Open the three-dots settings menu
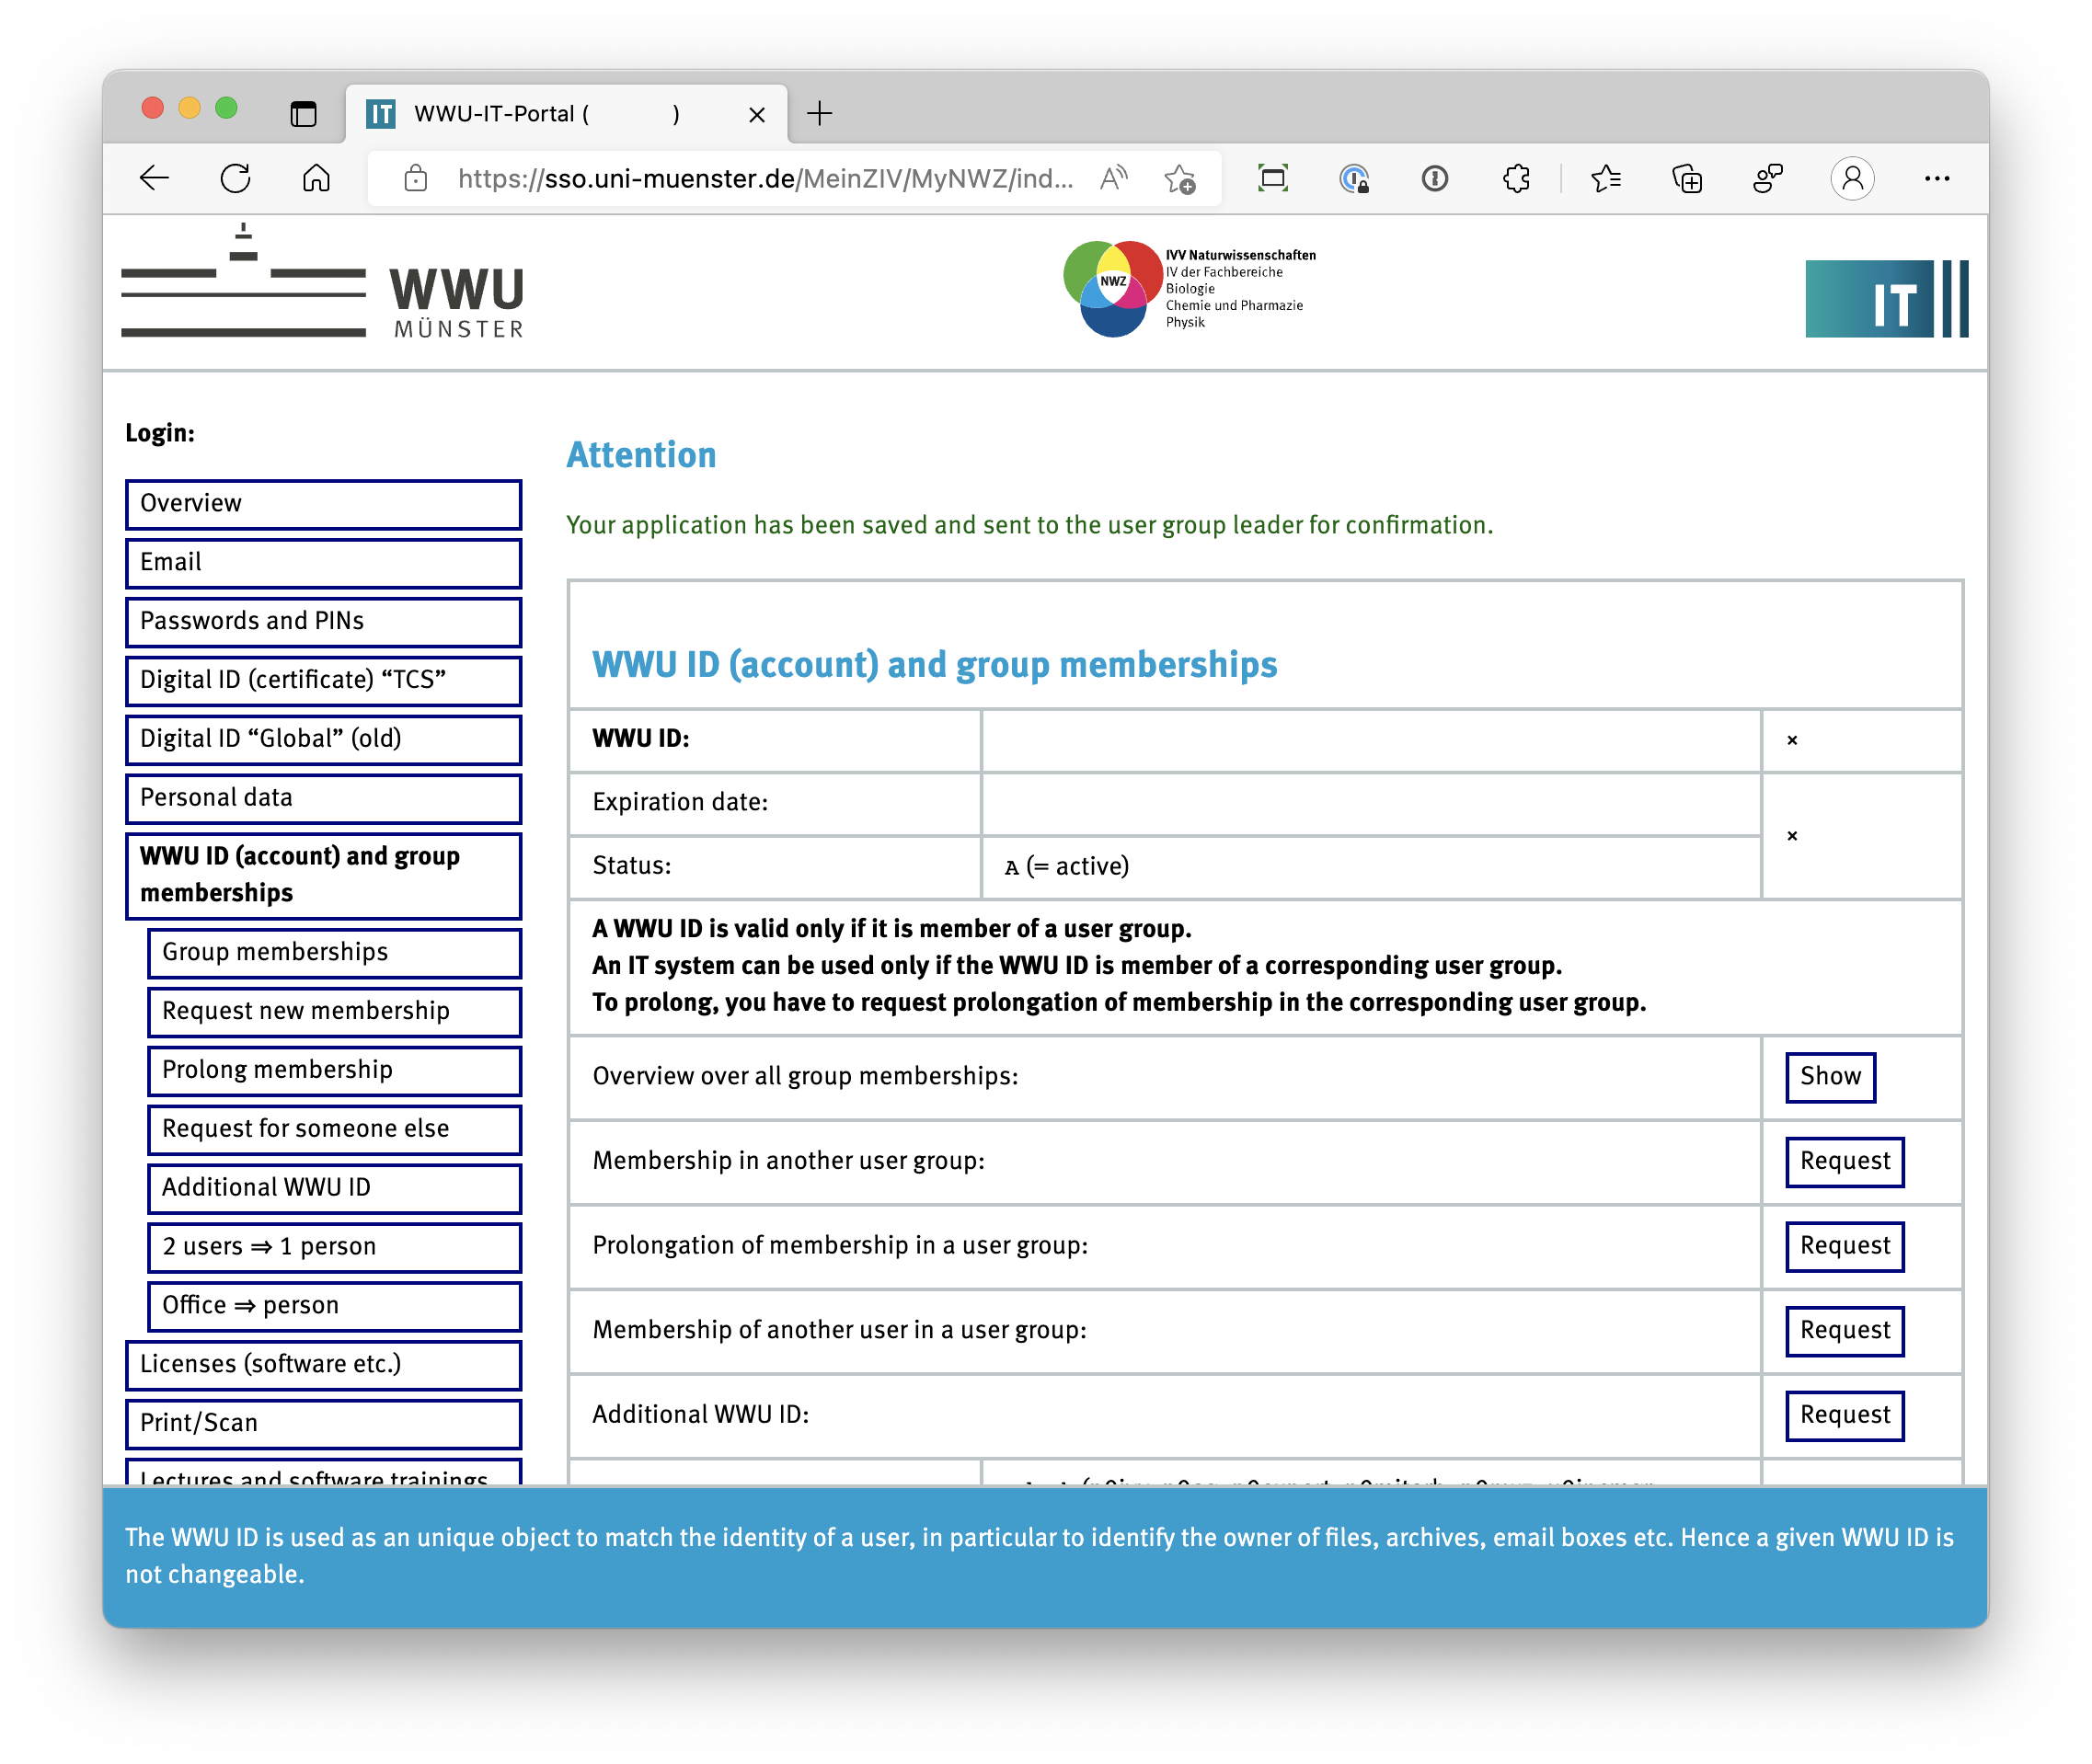Screen dimensions: 2092x1764 pyautogui.click(x=1936, y=179)
